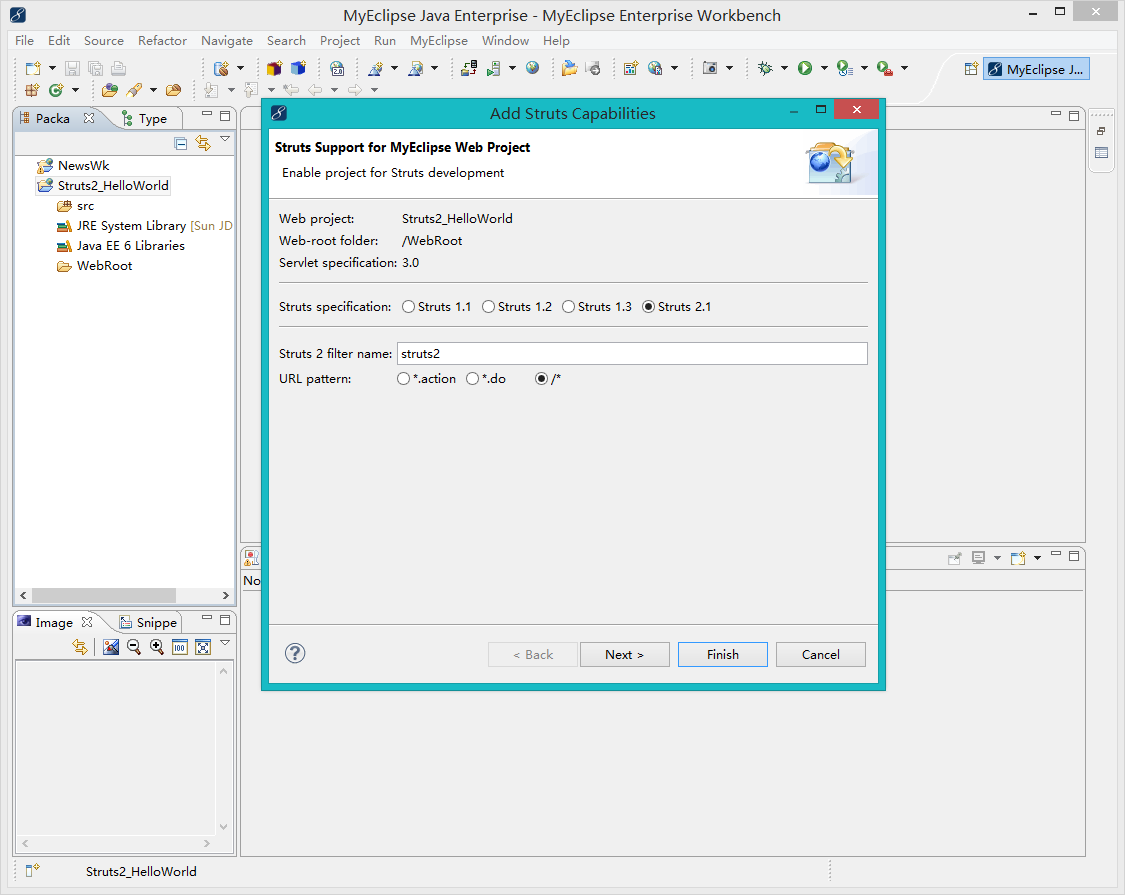This screenshot has width=1125, height=895.
Task: Click the Fit to Window icon in Image Preview
Action: [203, 647]
